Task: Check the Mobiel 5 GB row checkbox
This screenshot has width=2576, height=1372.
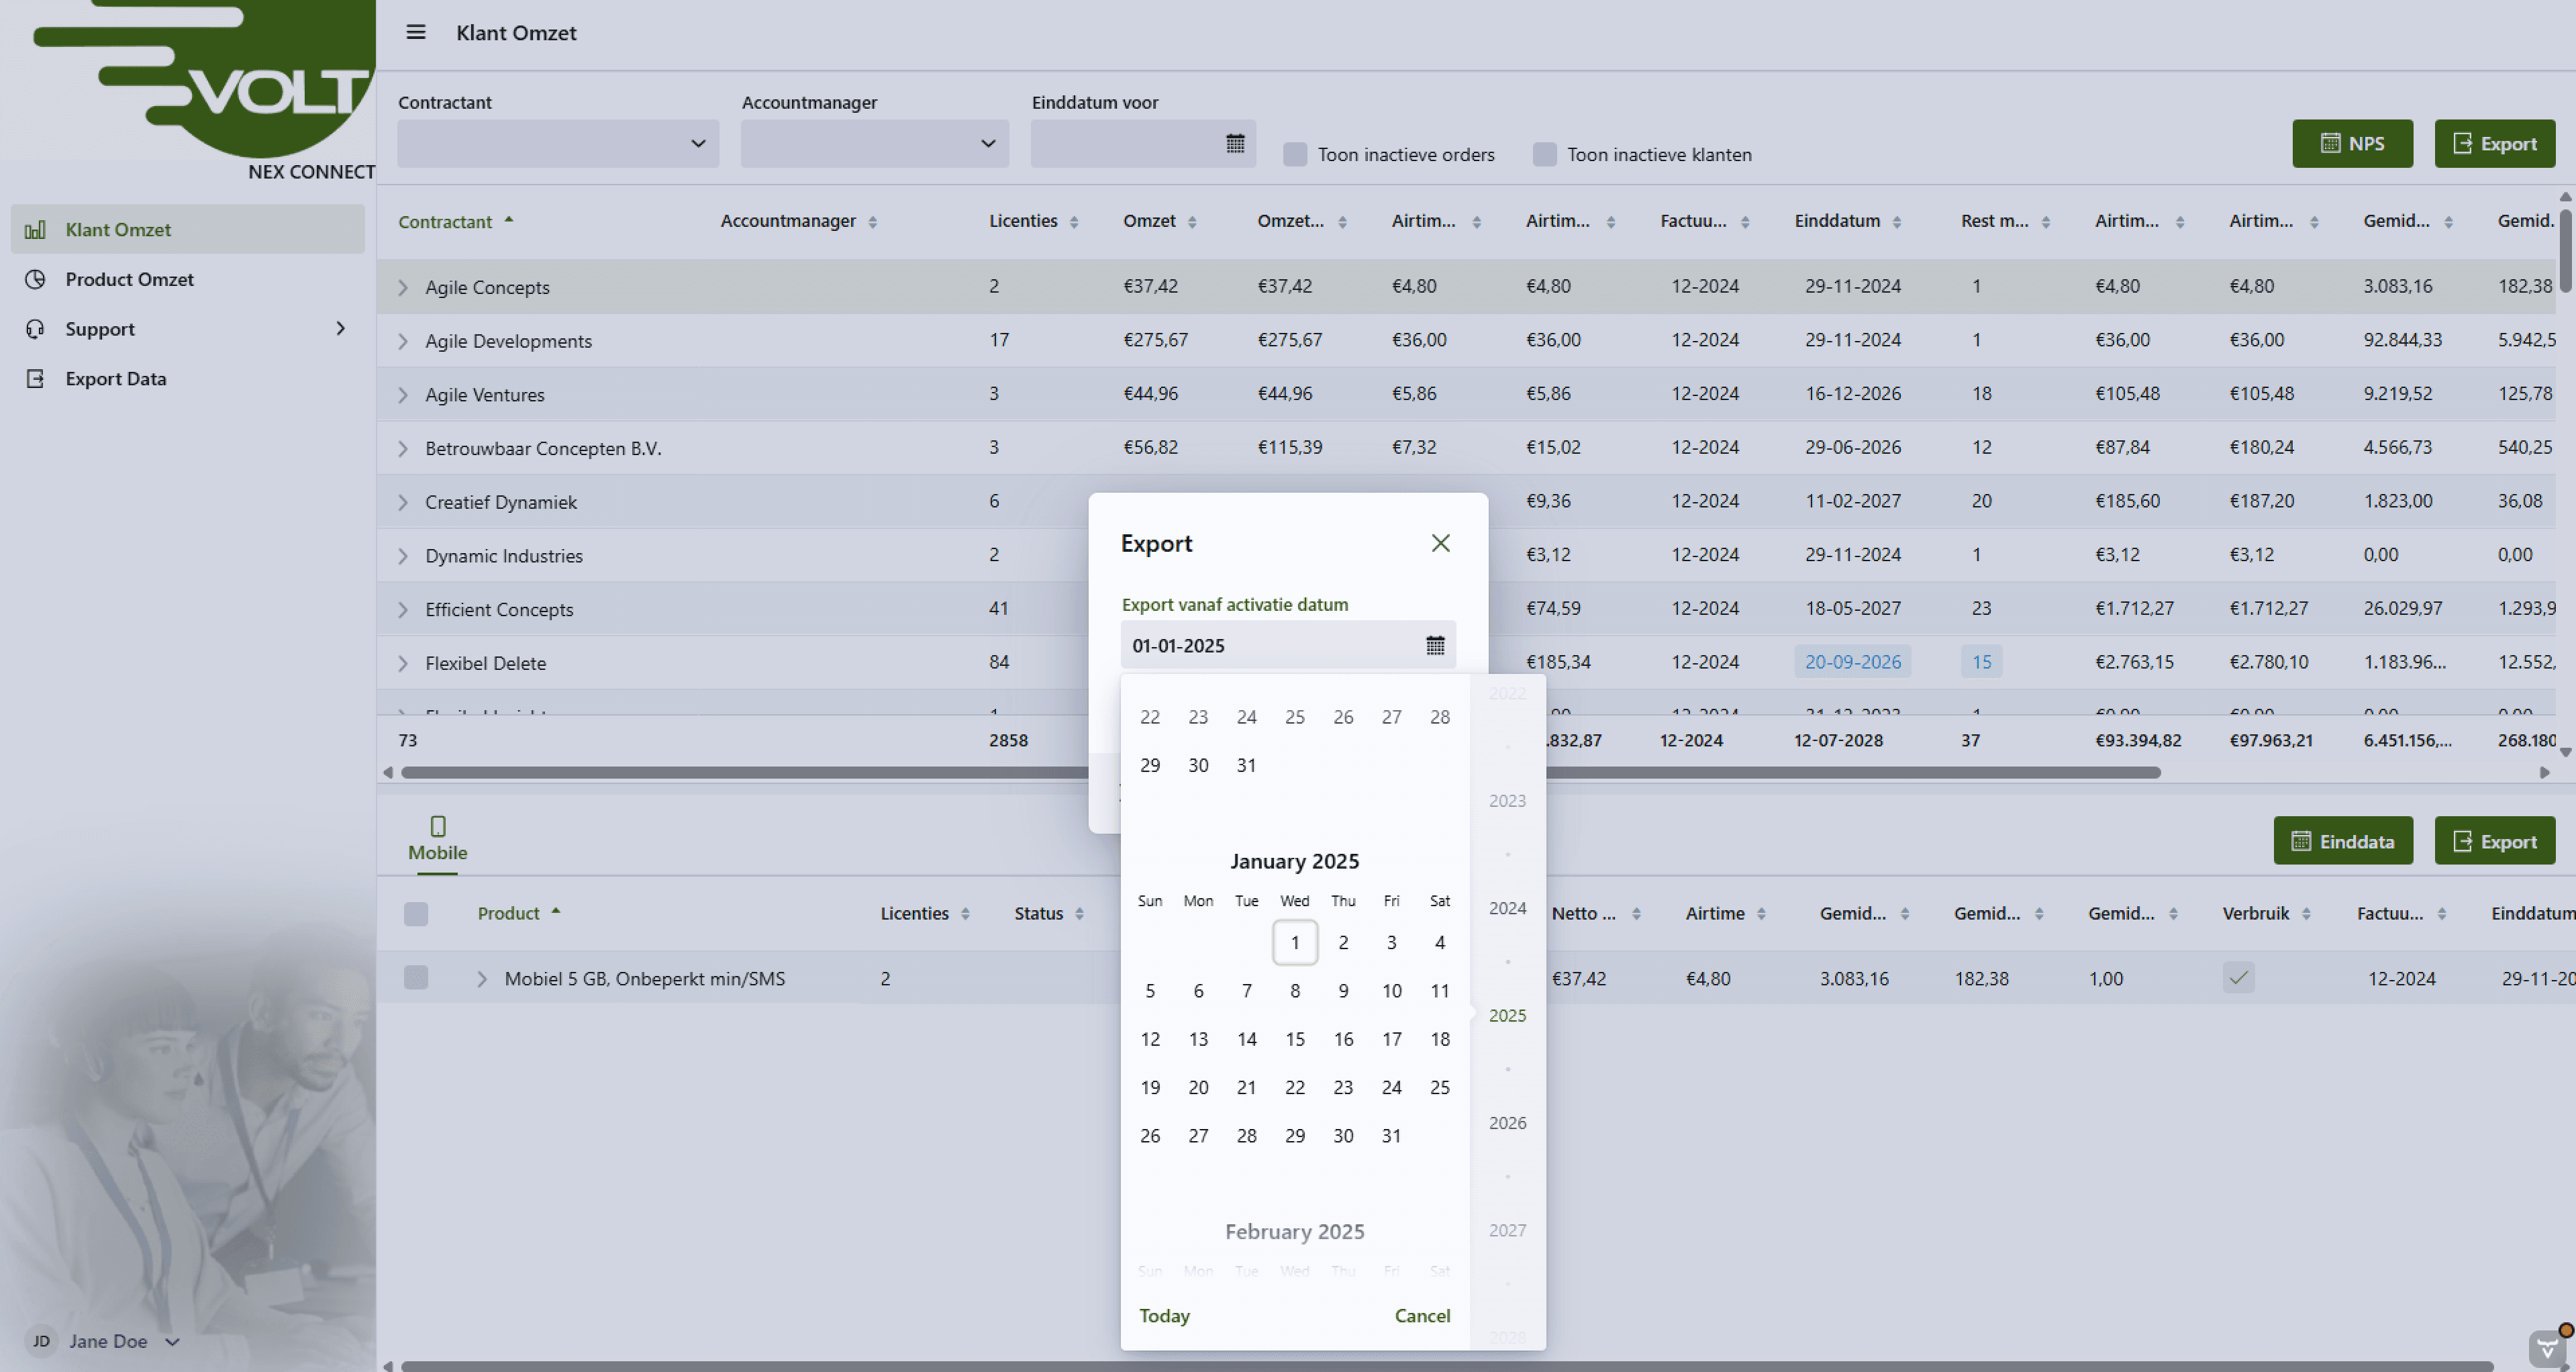Action: (416, 978)
